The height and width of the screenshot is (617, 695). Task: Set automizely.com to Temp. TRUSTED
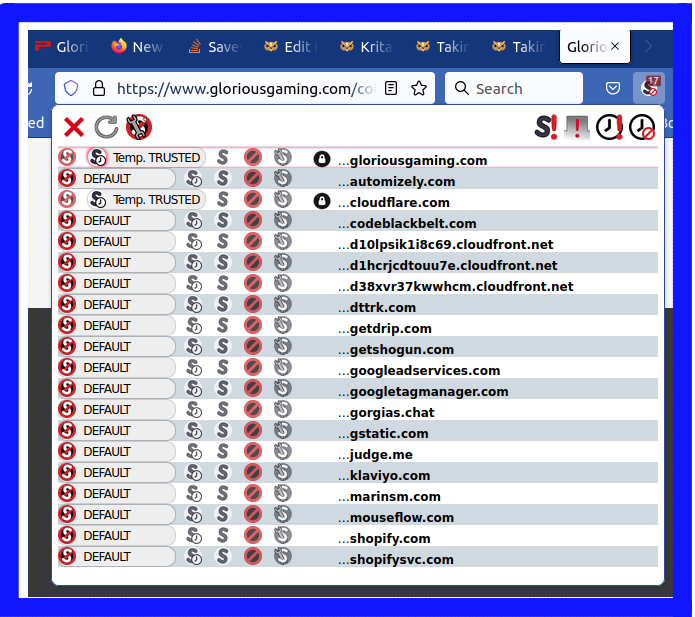point(194,179)
